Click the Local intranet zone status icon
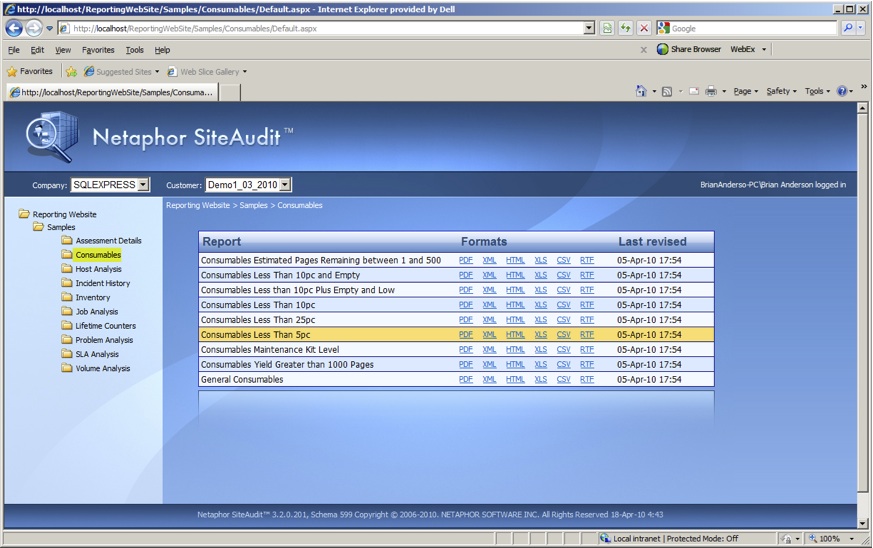Screen dimensions: 873x548 coord(605,539)
